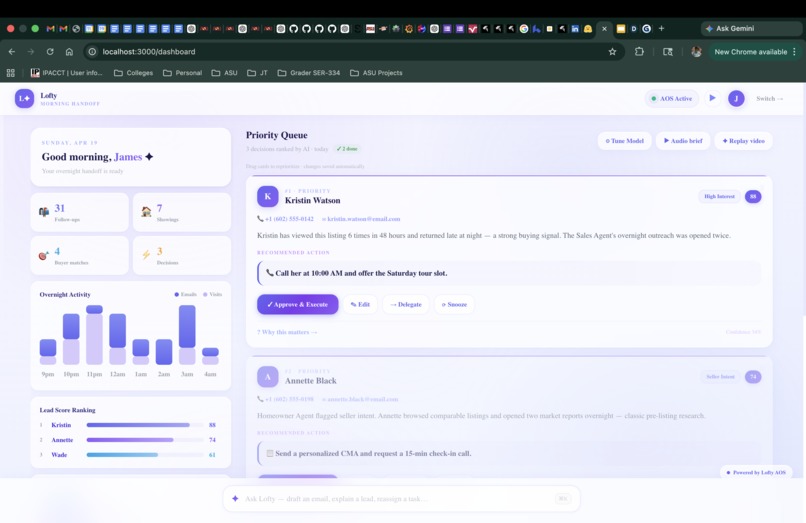This screenshot has height=523, width=806.
Task: Delegate Kristin Watson's task
Action: [x=406, y=304]
